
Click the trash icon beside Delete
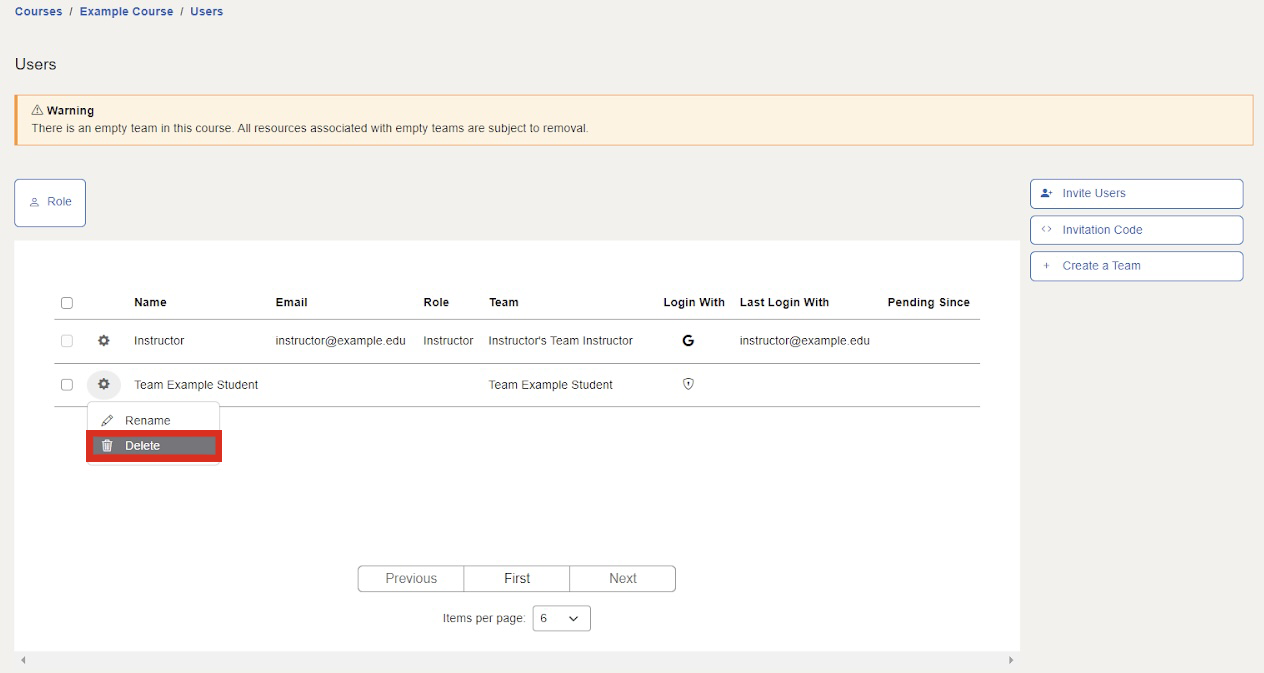point(107,446)
